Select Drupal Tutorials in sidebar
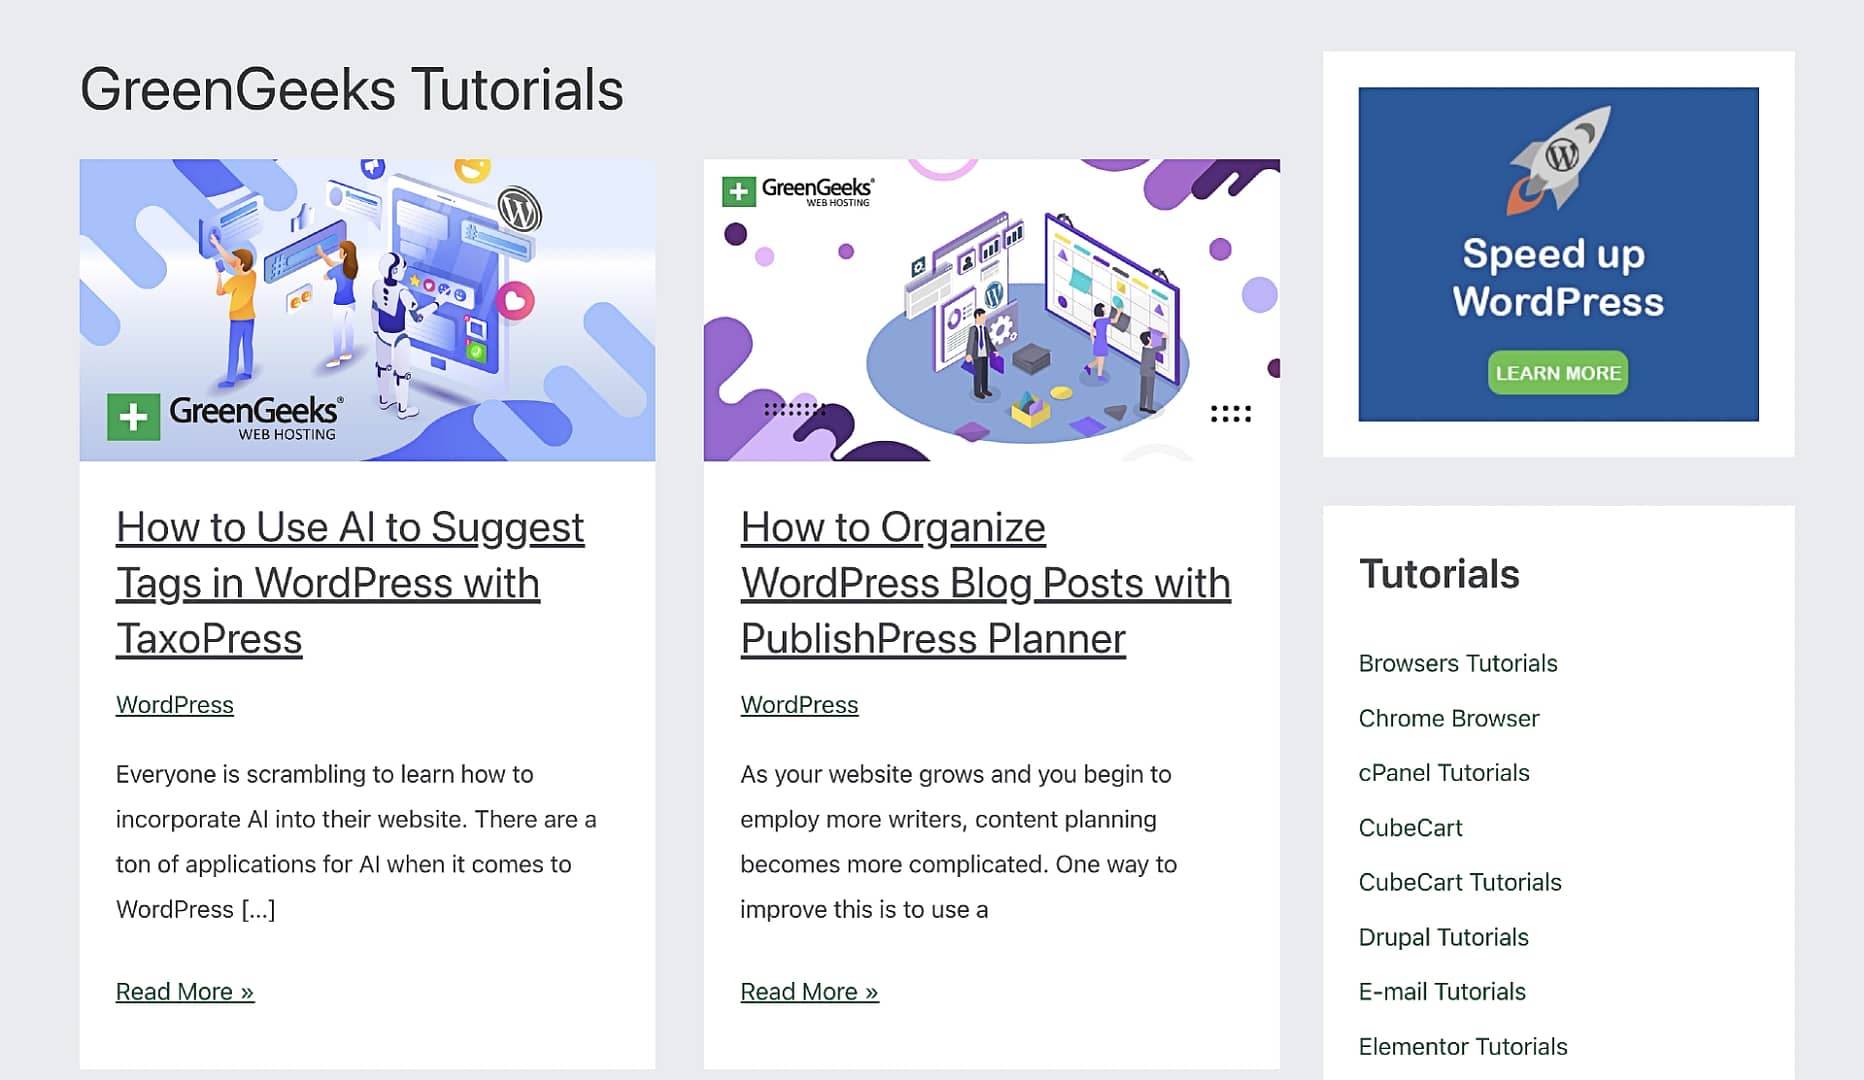This screenshot has width=1864, height=1080. pyautogui.click(x=1443, y=937)
